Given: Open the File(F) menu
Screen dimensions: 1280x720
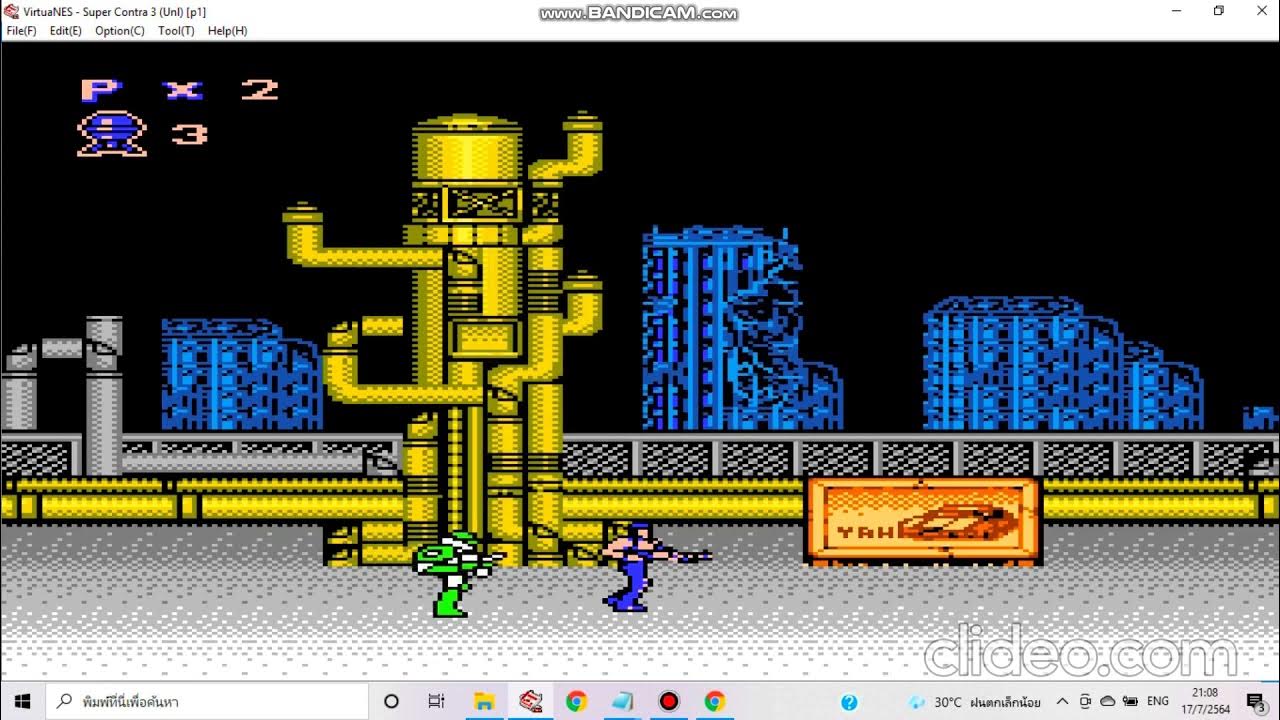Looking at the screenshot, I should pyautogui.click(x=21, y=31).
